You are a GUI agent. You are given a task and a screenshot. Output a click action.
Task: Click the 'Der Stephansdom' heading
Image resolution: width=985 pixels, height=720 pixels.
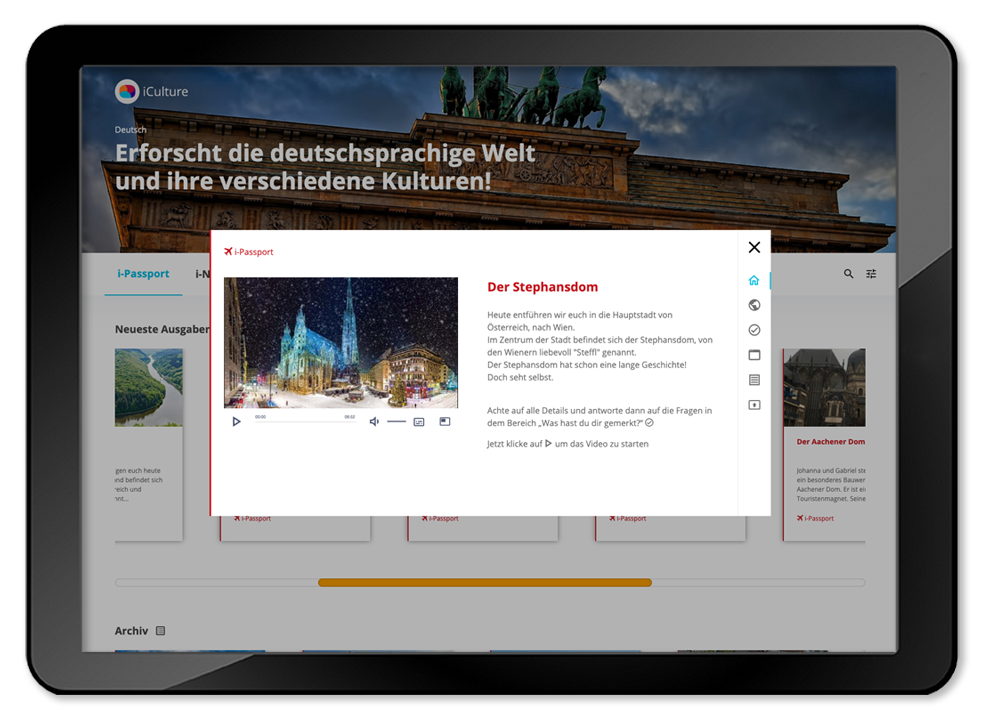click(x=543, y=287)
